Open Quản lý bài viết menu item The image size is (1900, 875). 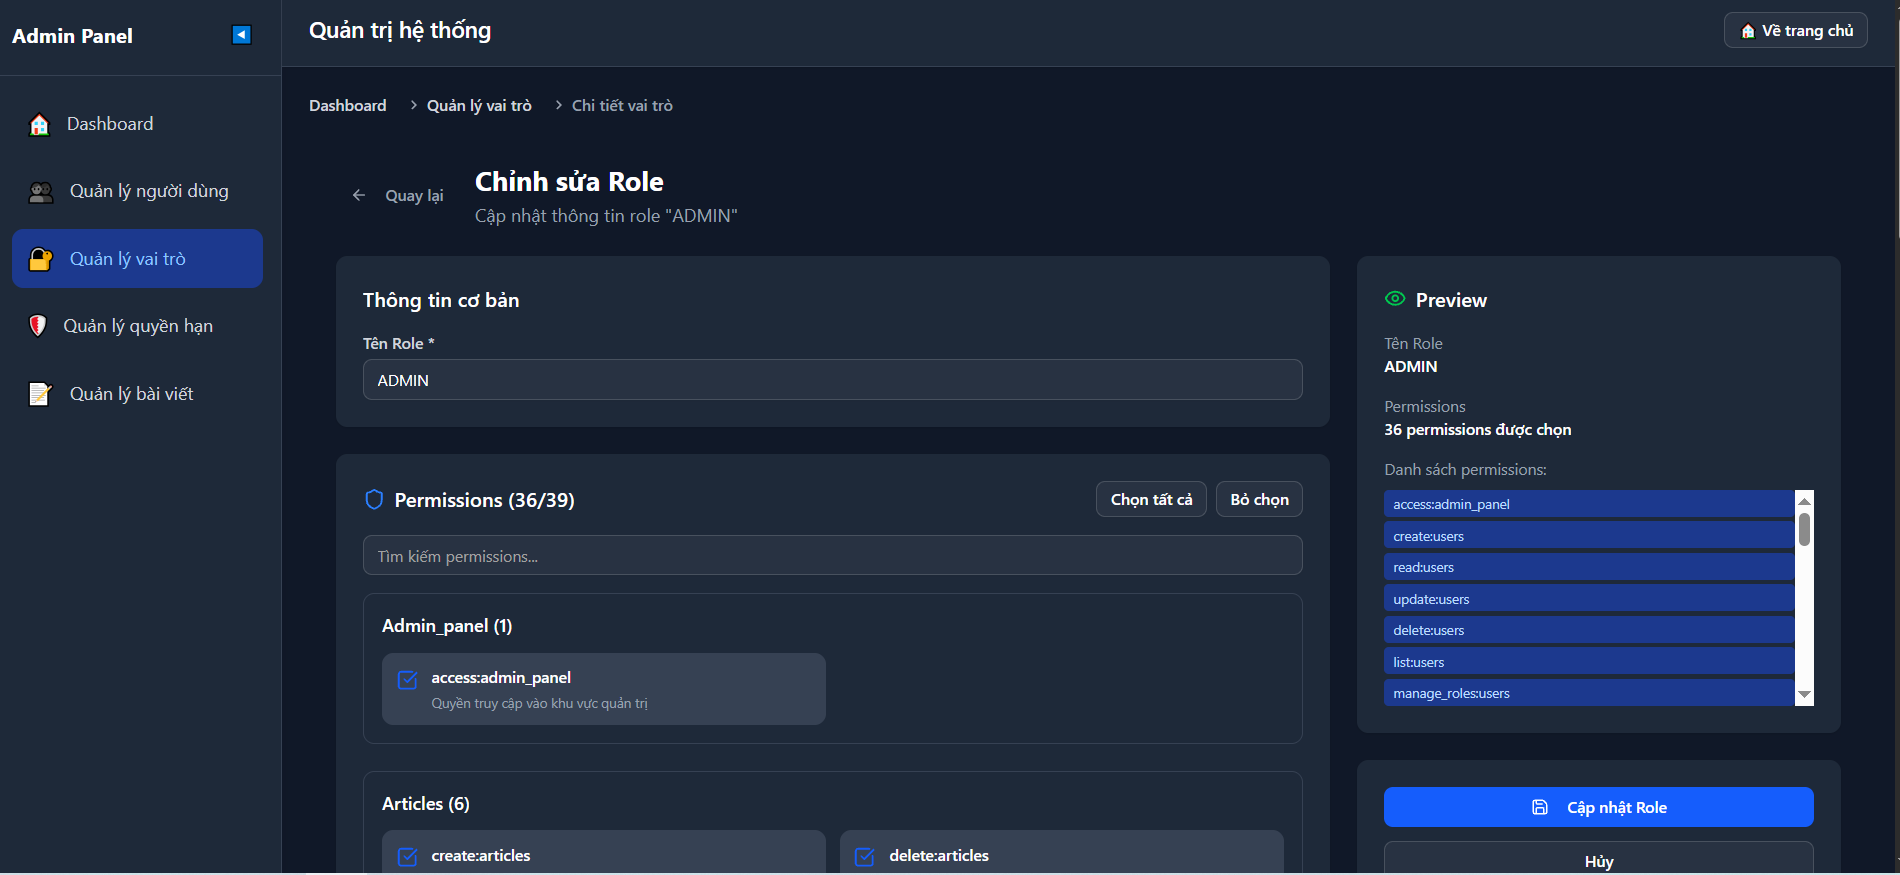tap(131, 394)
